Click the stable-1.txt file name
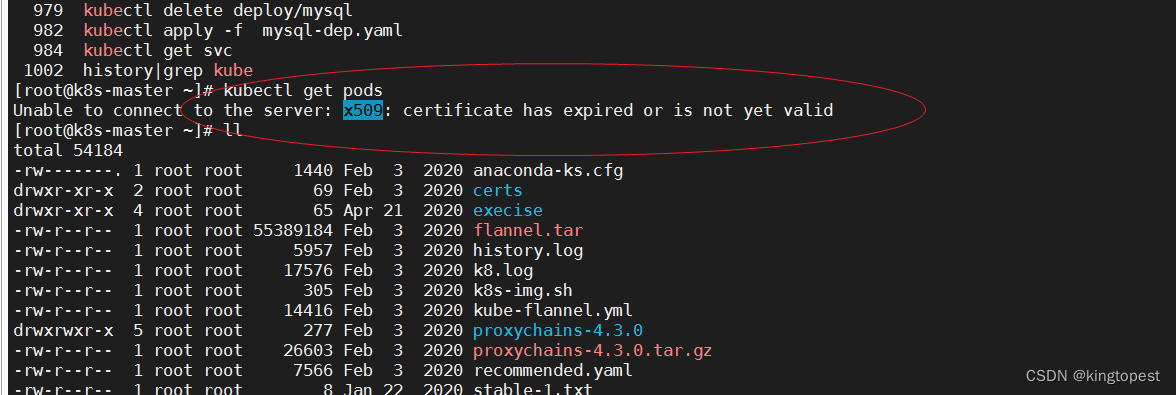The width and height of the screenshot is (1176, 395). pyautogui.click(x=533, y=390)
